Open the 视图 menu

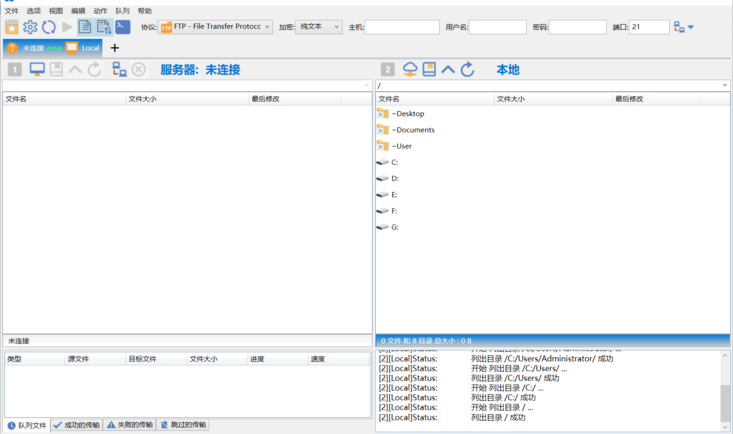[x=56, y=10]
